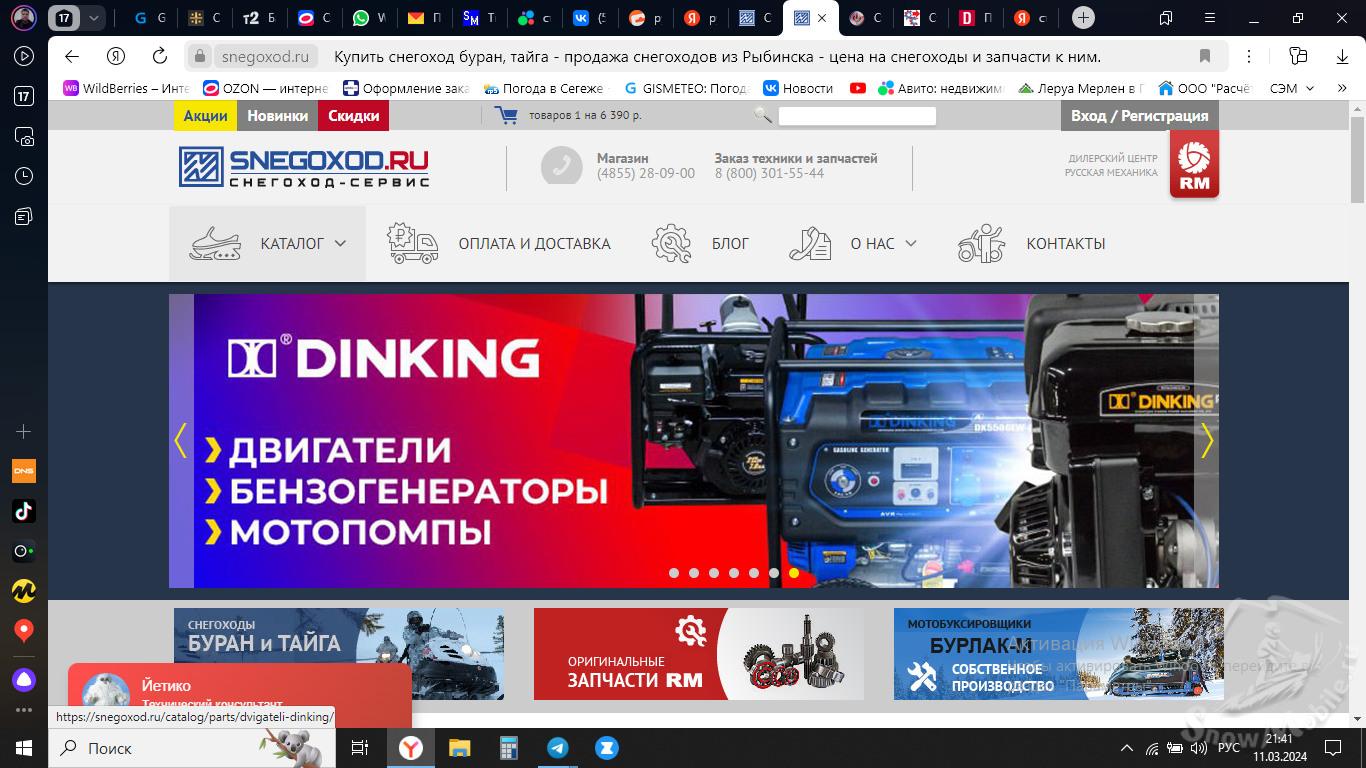Click Вход / Регистрация
The image size is (1366, 768).
point(1139,116)
